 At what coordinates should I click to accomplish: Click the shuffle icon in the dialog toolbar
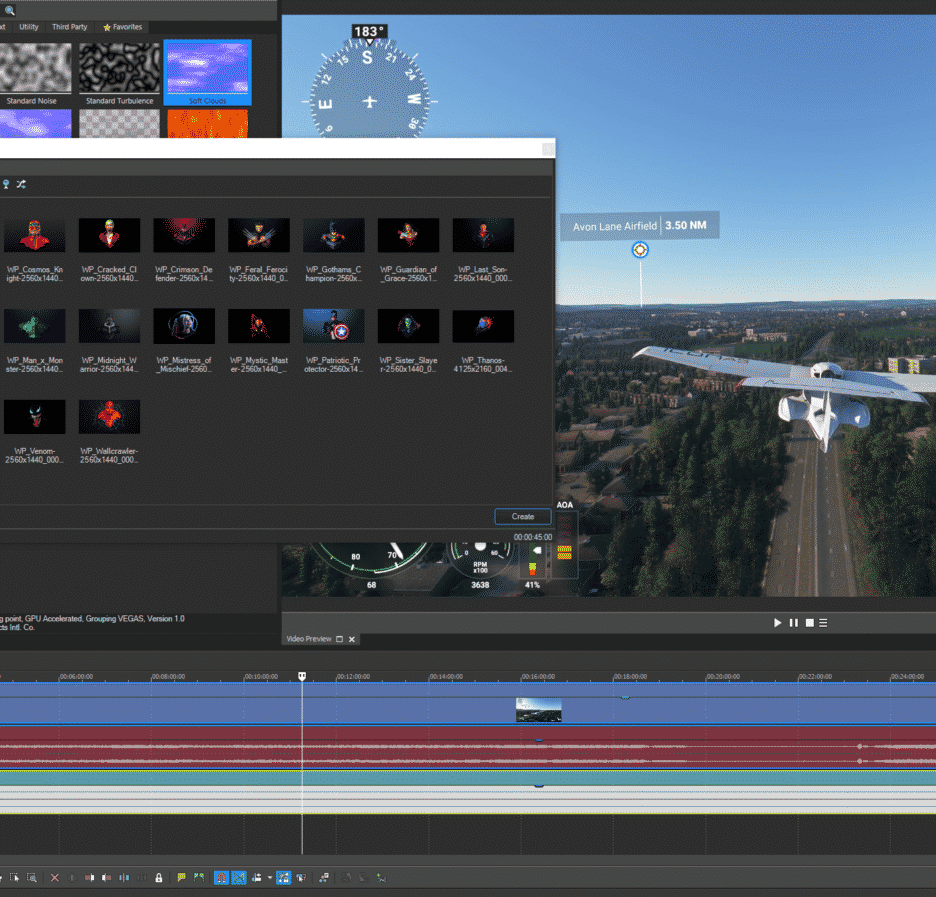pyautogui.click(x=21, y=184)
